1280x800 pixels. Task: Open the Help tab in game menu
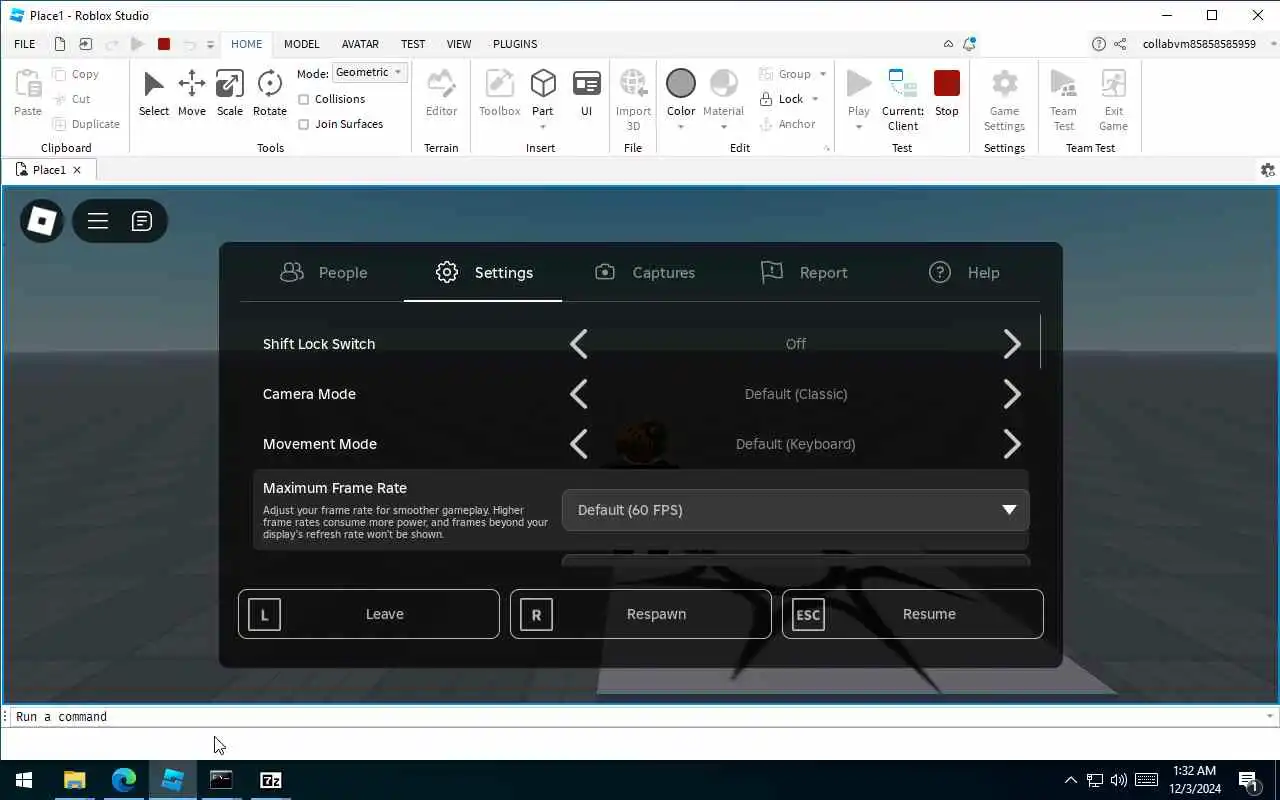963,272
